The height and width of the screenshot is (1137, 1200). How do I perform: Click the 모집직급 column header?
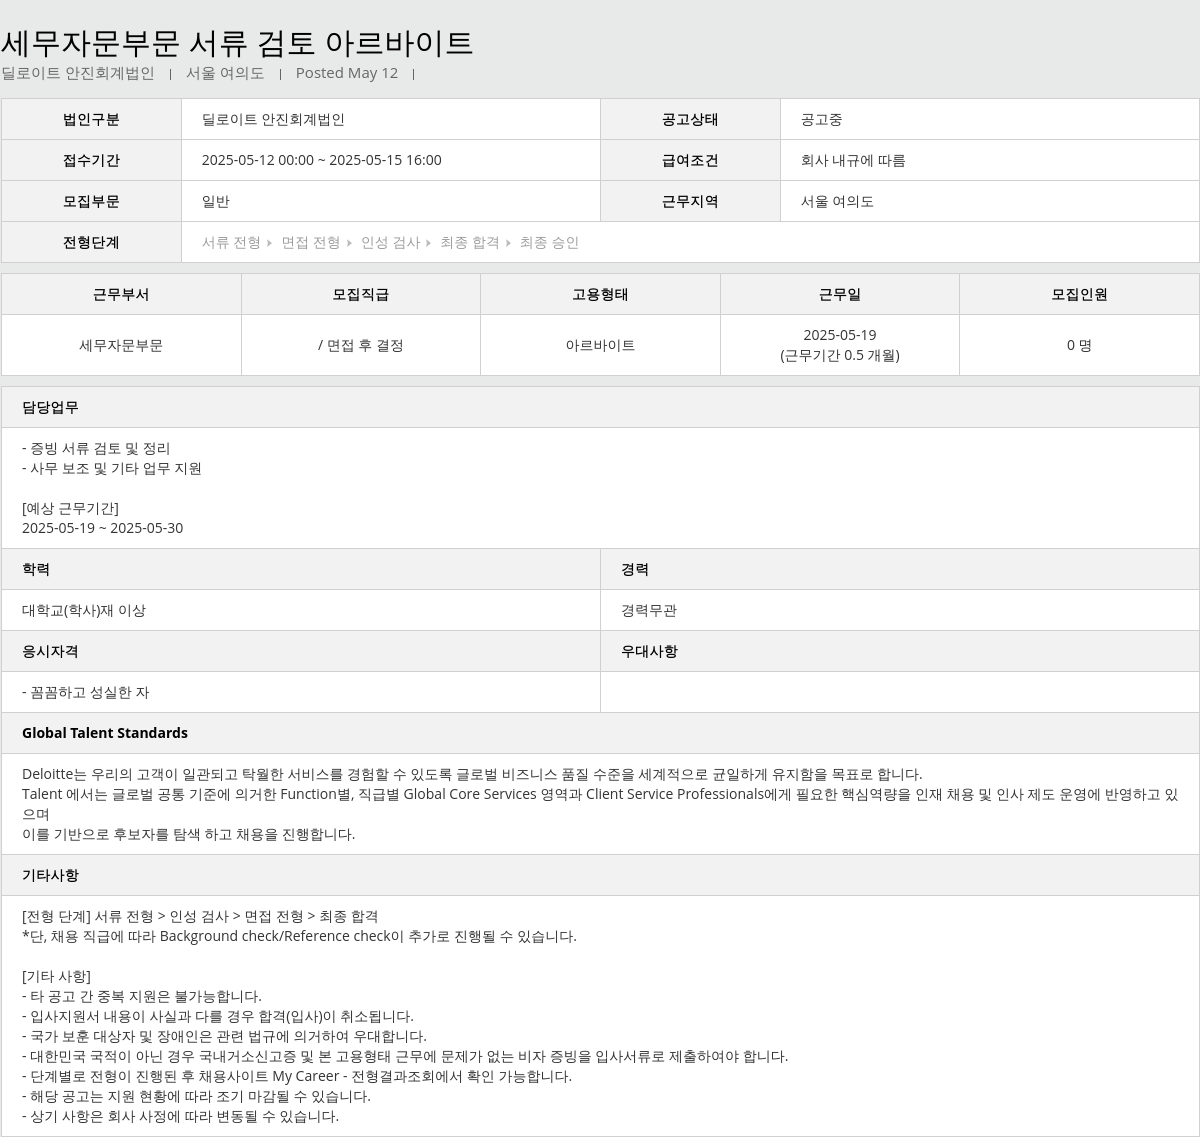point(361,294)
